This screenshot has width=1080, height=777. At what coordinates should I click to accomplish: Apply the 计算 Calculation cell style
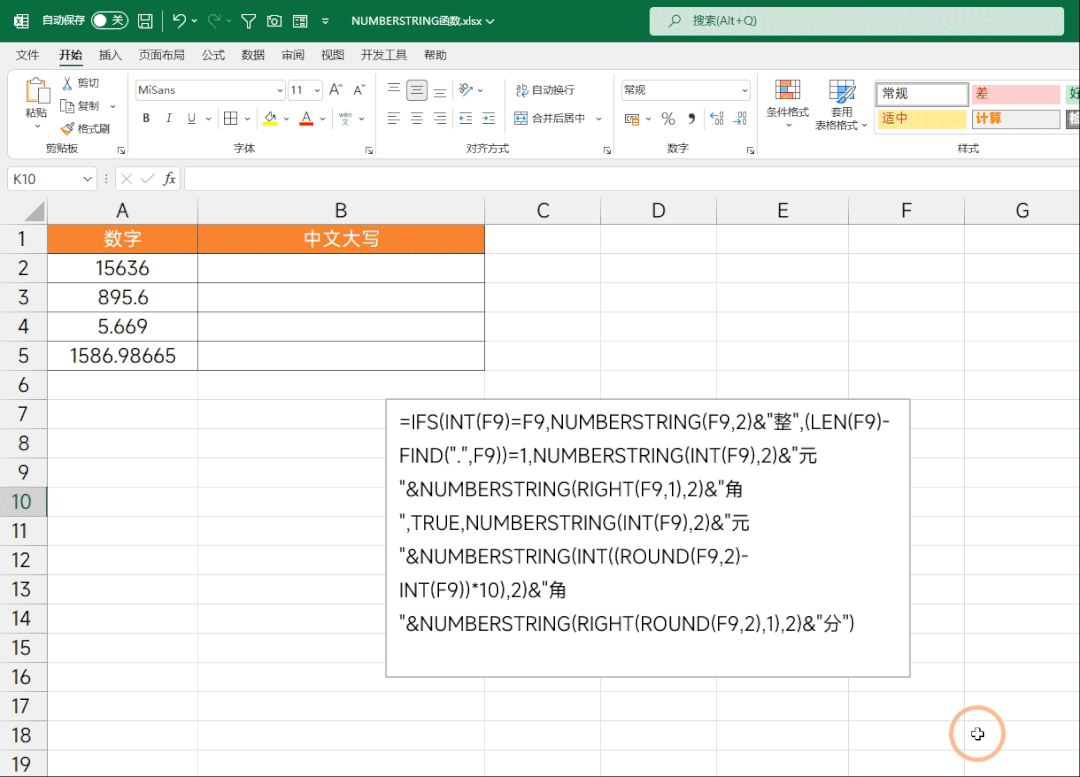pos(1015,118)
